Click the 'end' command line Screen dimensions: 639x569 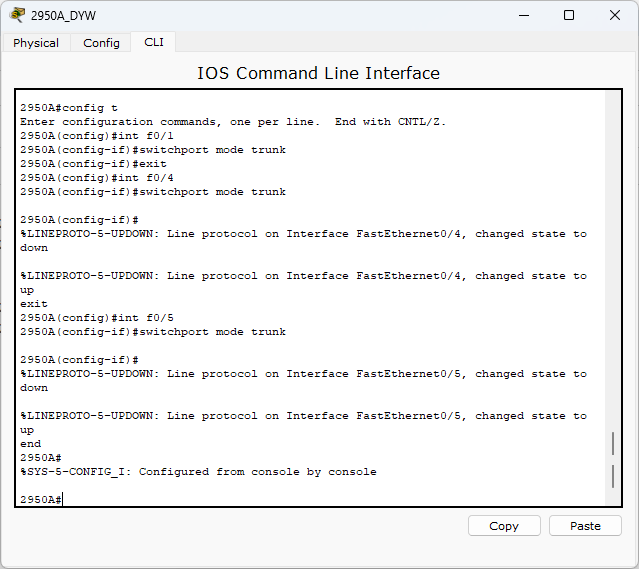[x=31, y=443]
